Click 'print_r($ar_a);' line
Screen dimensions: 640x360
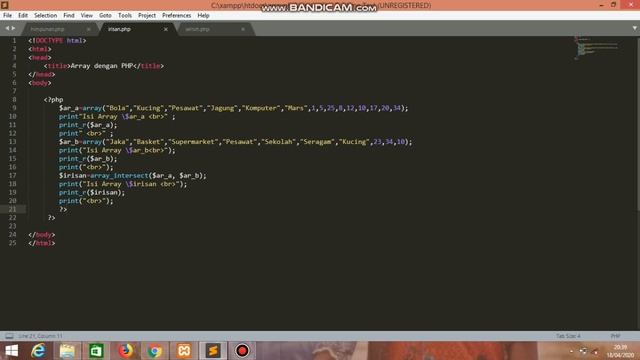coord(88,125)
